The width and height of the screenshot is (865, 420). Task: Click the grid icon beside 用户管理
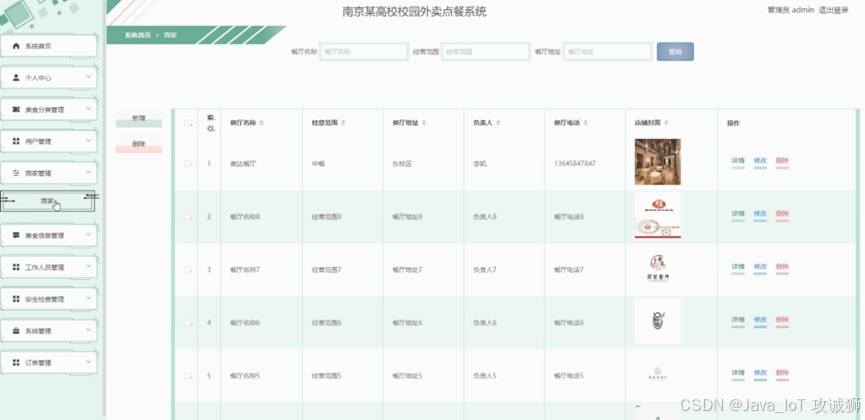(16, 141)
